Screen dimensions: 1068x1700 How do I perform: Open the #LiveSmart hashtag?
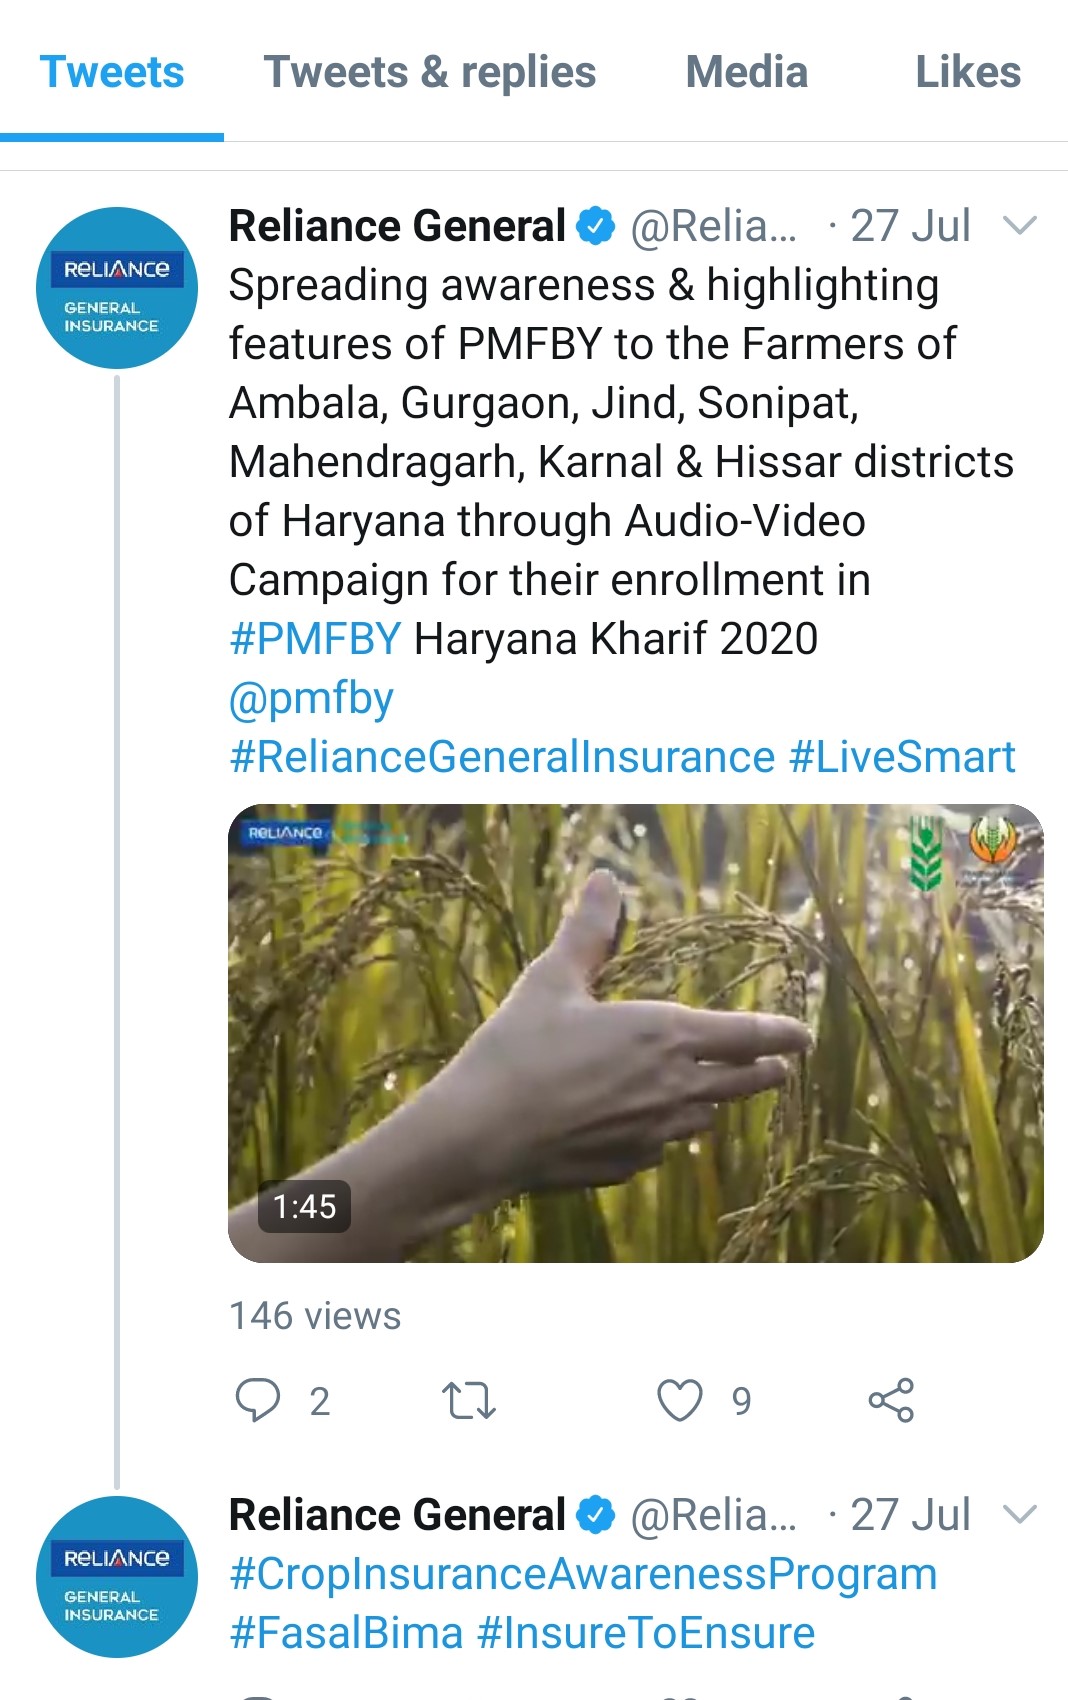pyautogui.click(x=902, y=757)
